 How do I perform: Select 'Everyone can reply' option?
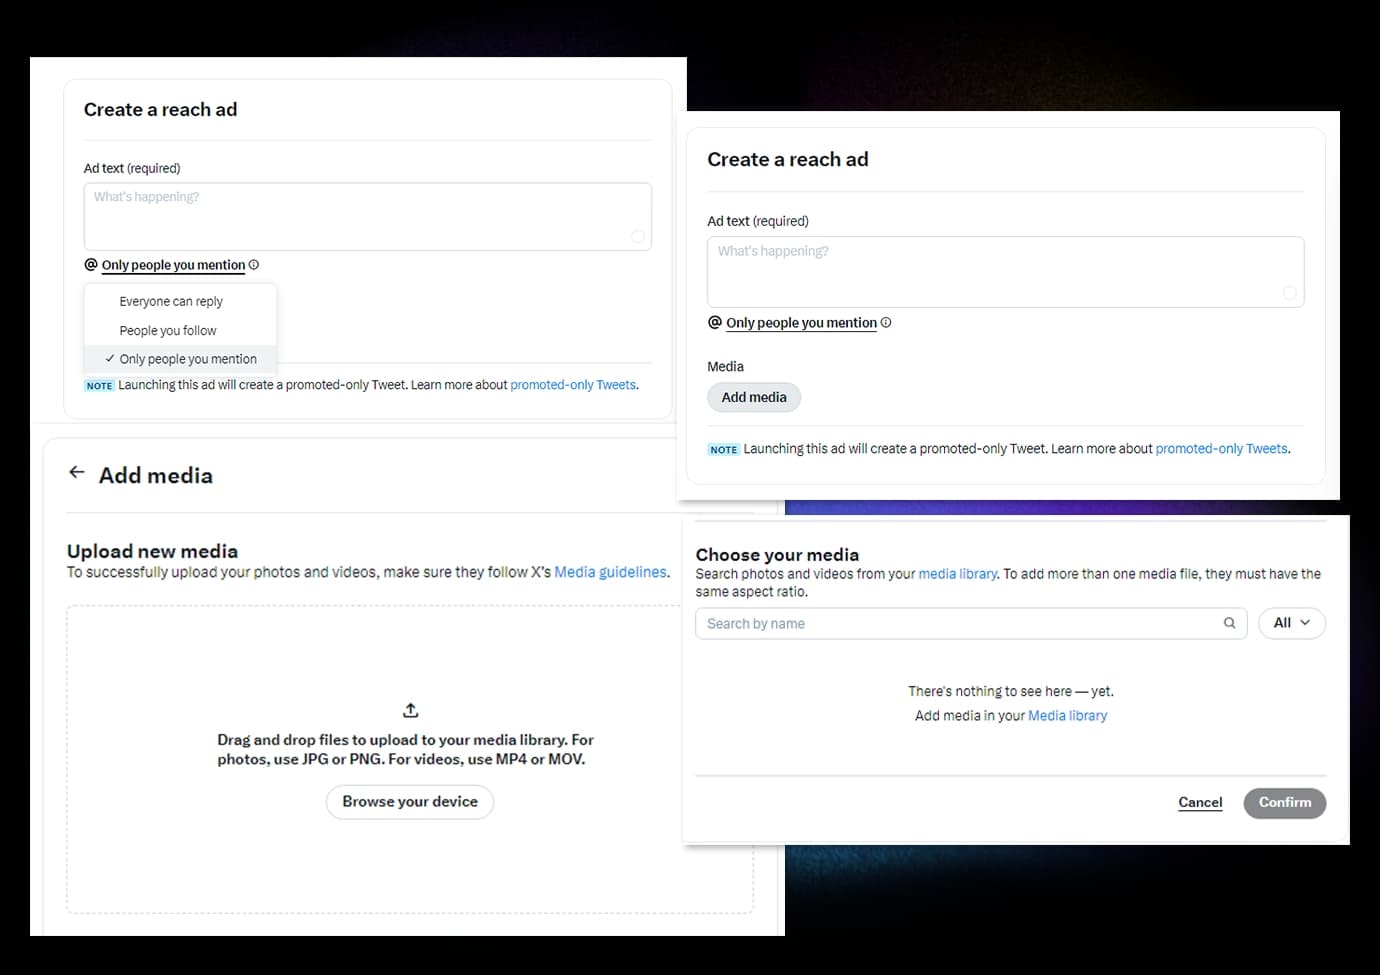pos(171,301)
